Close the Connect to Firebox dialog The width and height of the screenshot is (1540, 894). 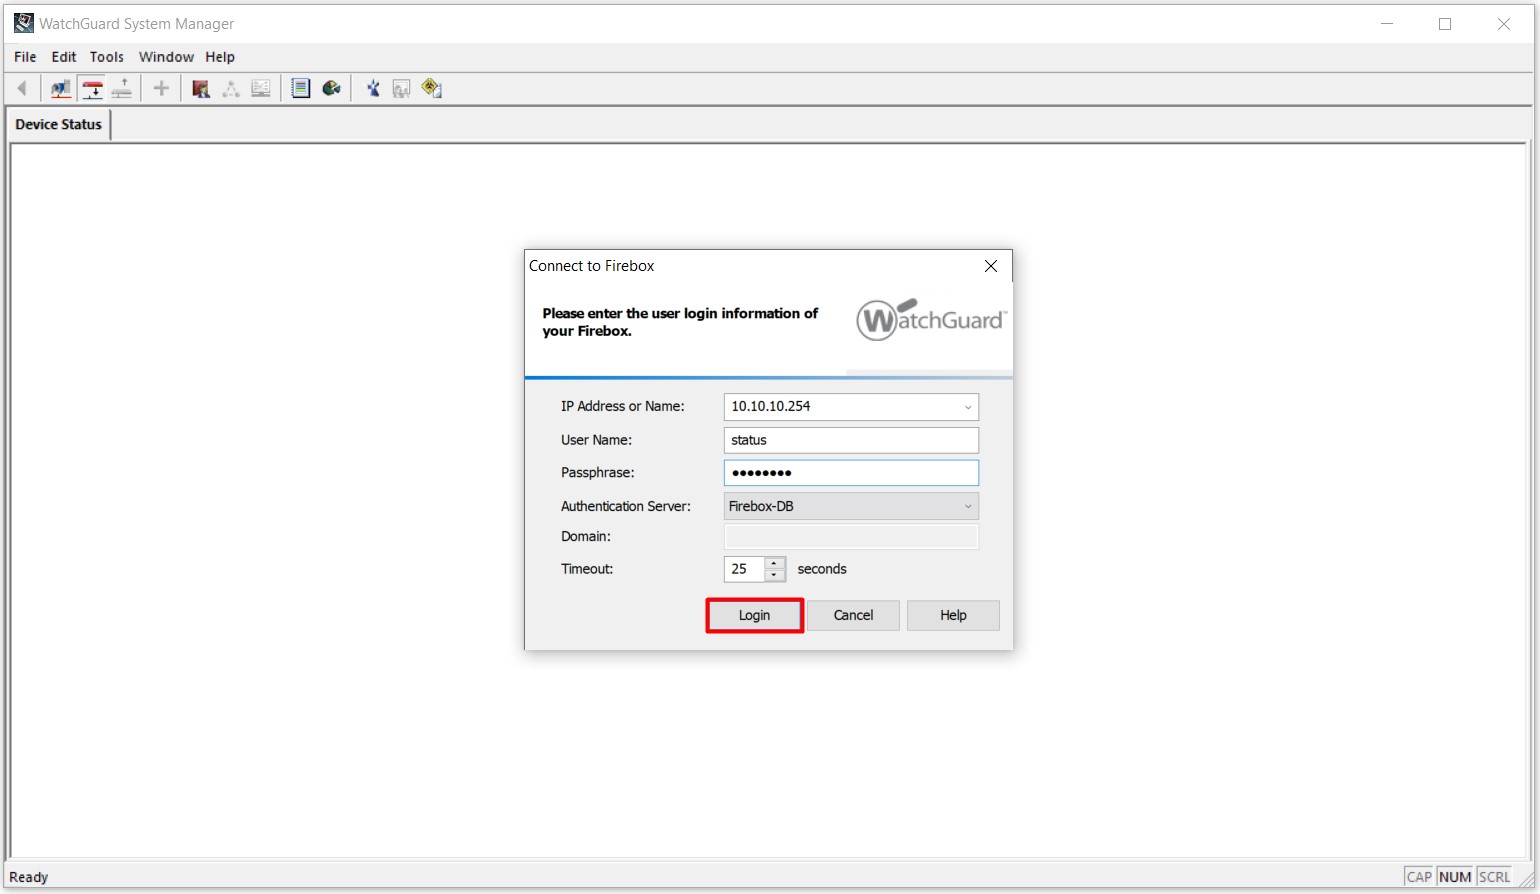point(991,266)
